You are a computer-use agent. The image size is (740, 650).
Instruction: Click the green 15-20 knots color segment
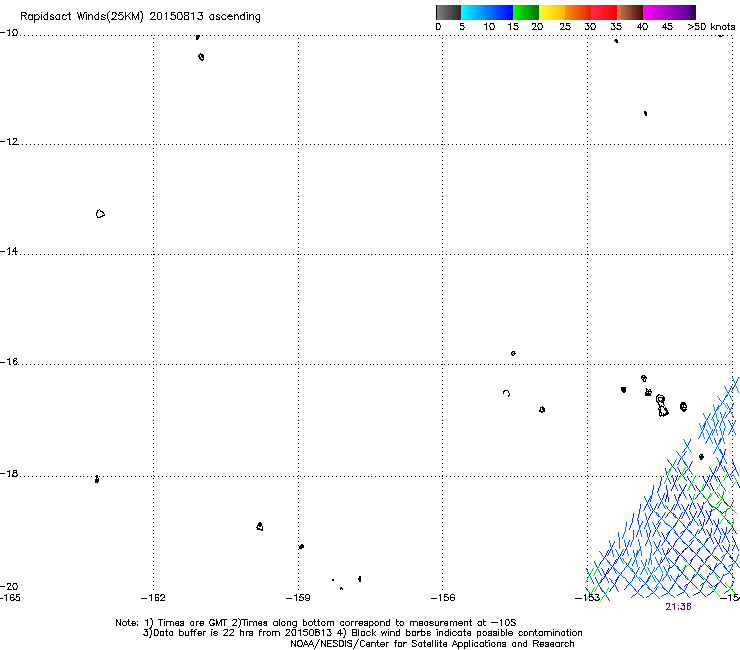coord(526,12)
